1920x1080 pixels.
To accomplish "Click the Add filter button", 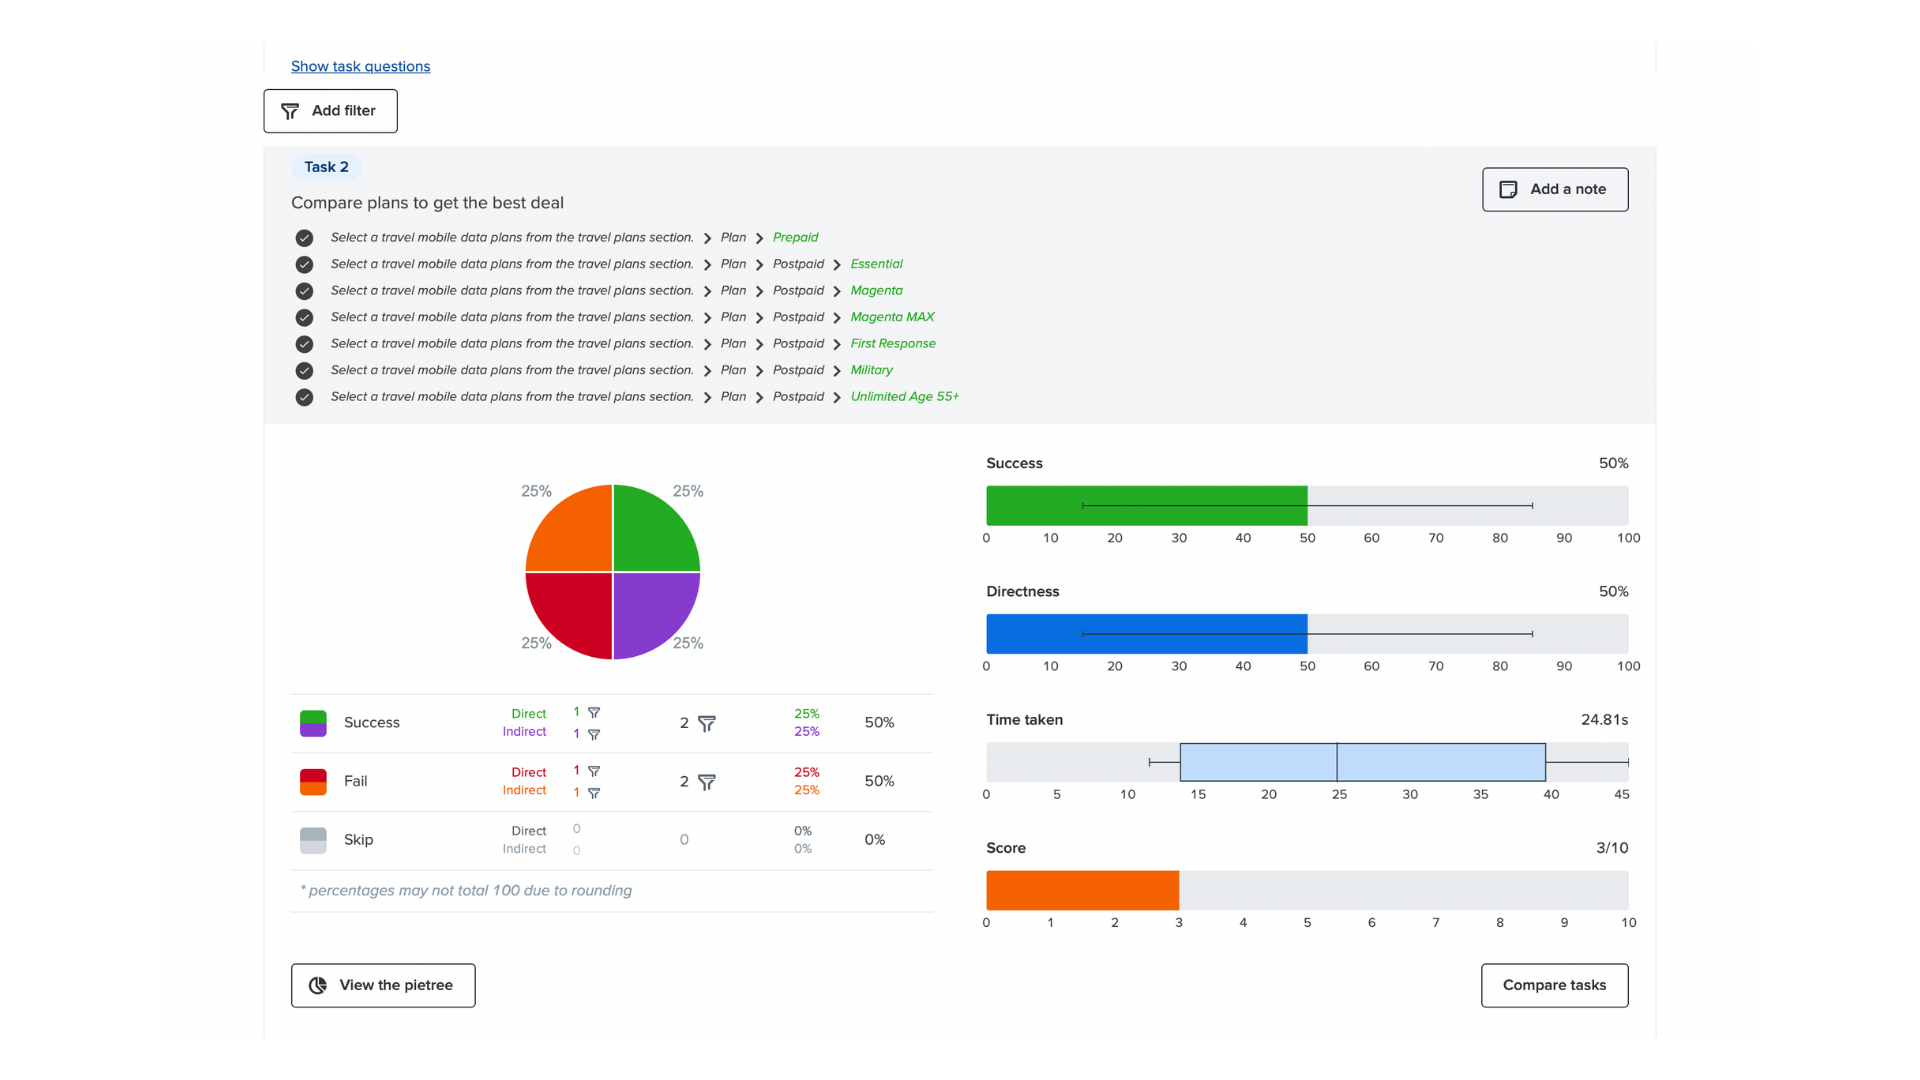I will [x=330, y=111].
